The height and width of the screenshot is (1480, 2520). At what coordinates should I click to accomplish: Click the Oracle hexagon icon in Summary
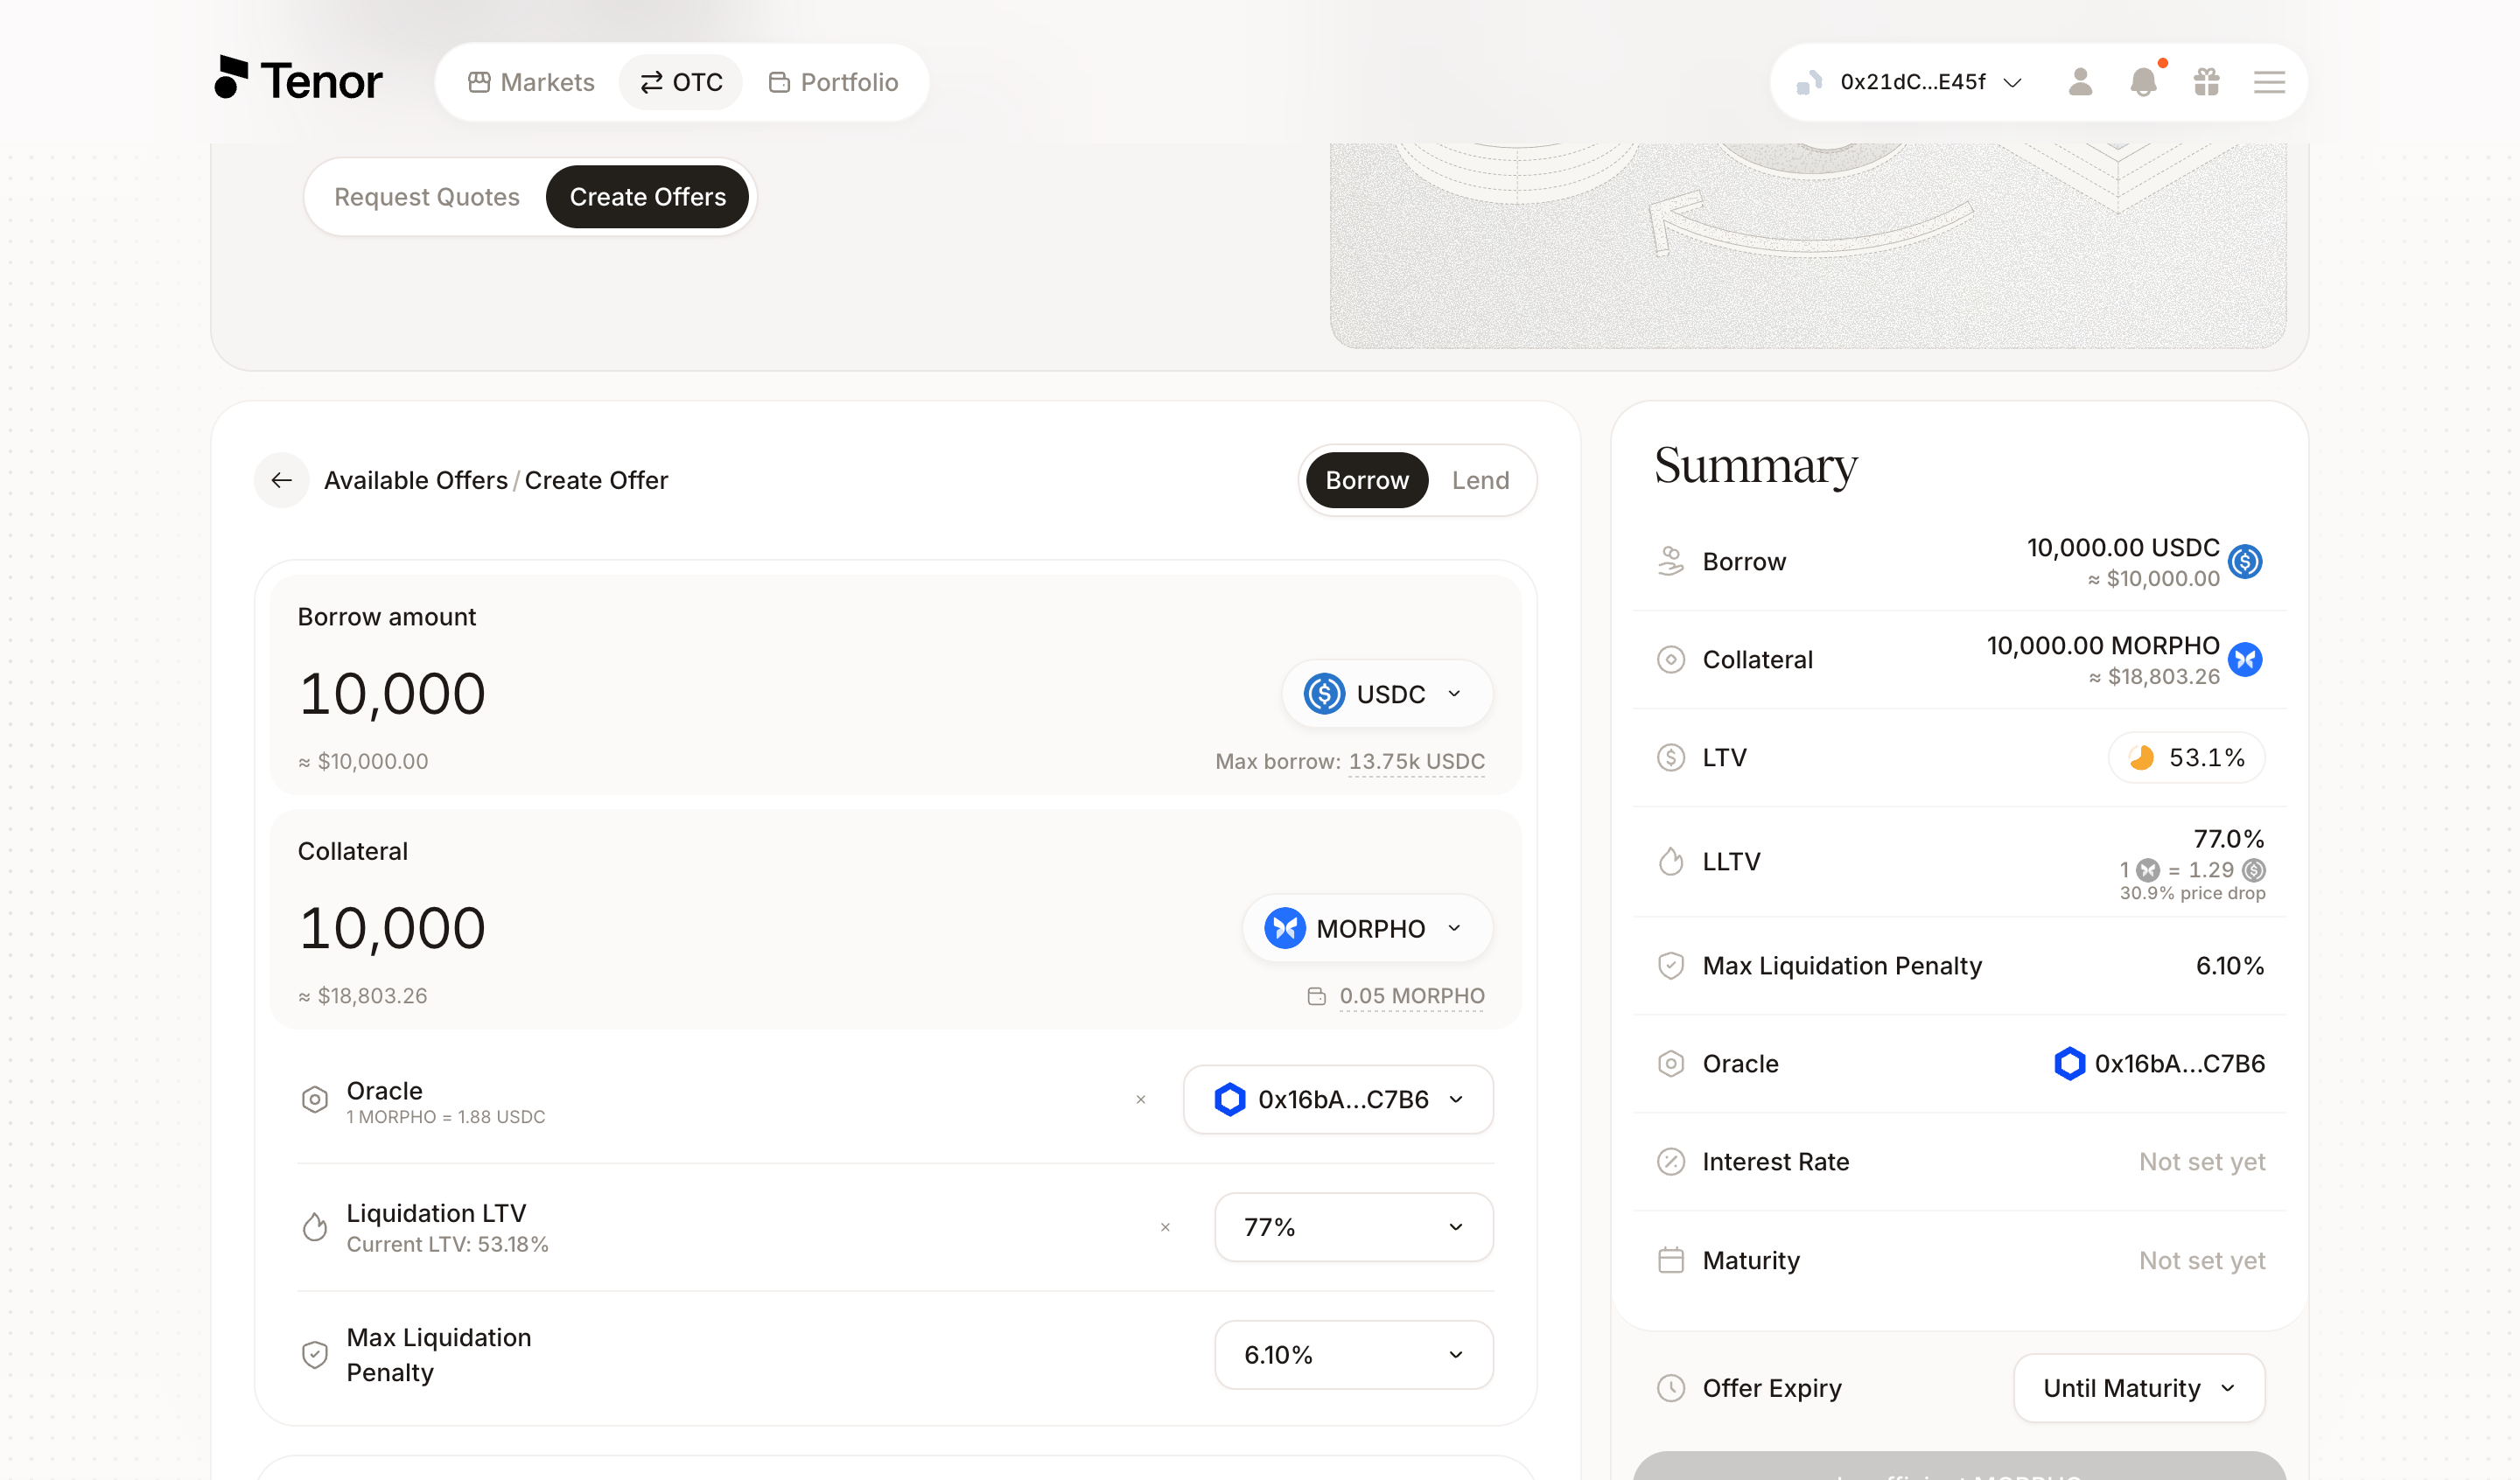click(x=2069, y=1063)
